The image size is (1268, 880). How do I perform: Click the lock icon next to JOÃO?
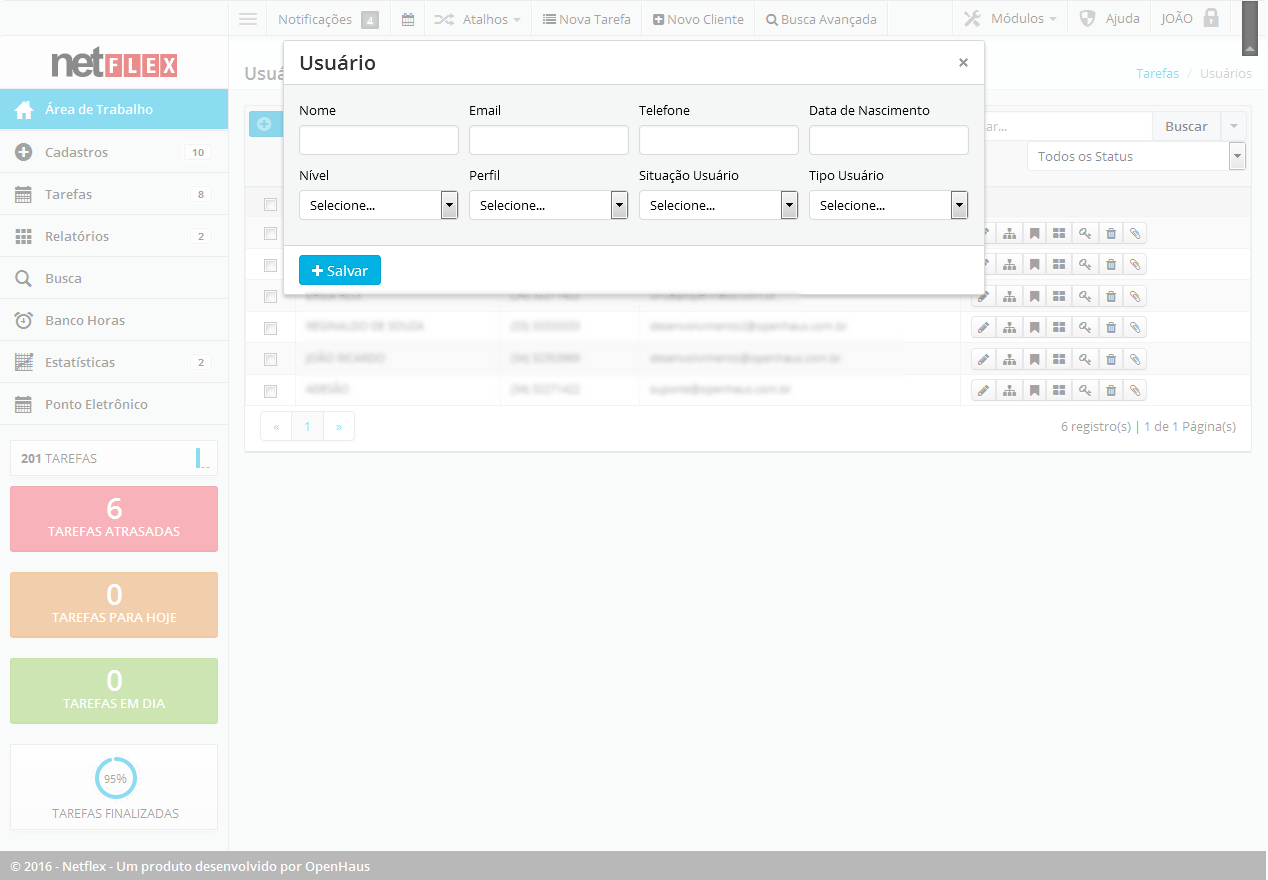click(1211, 18)
